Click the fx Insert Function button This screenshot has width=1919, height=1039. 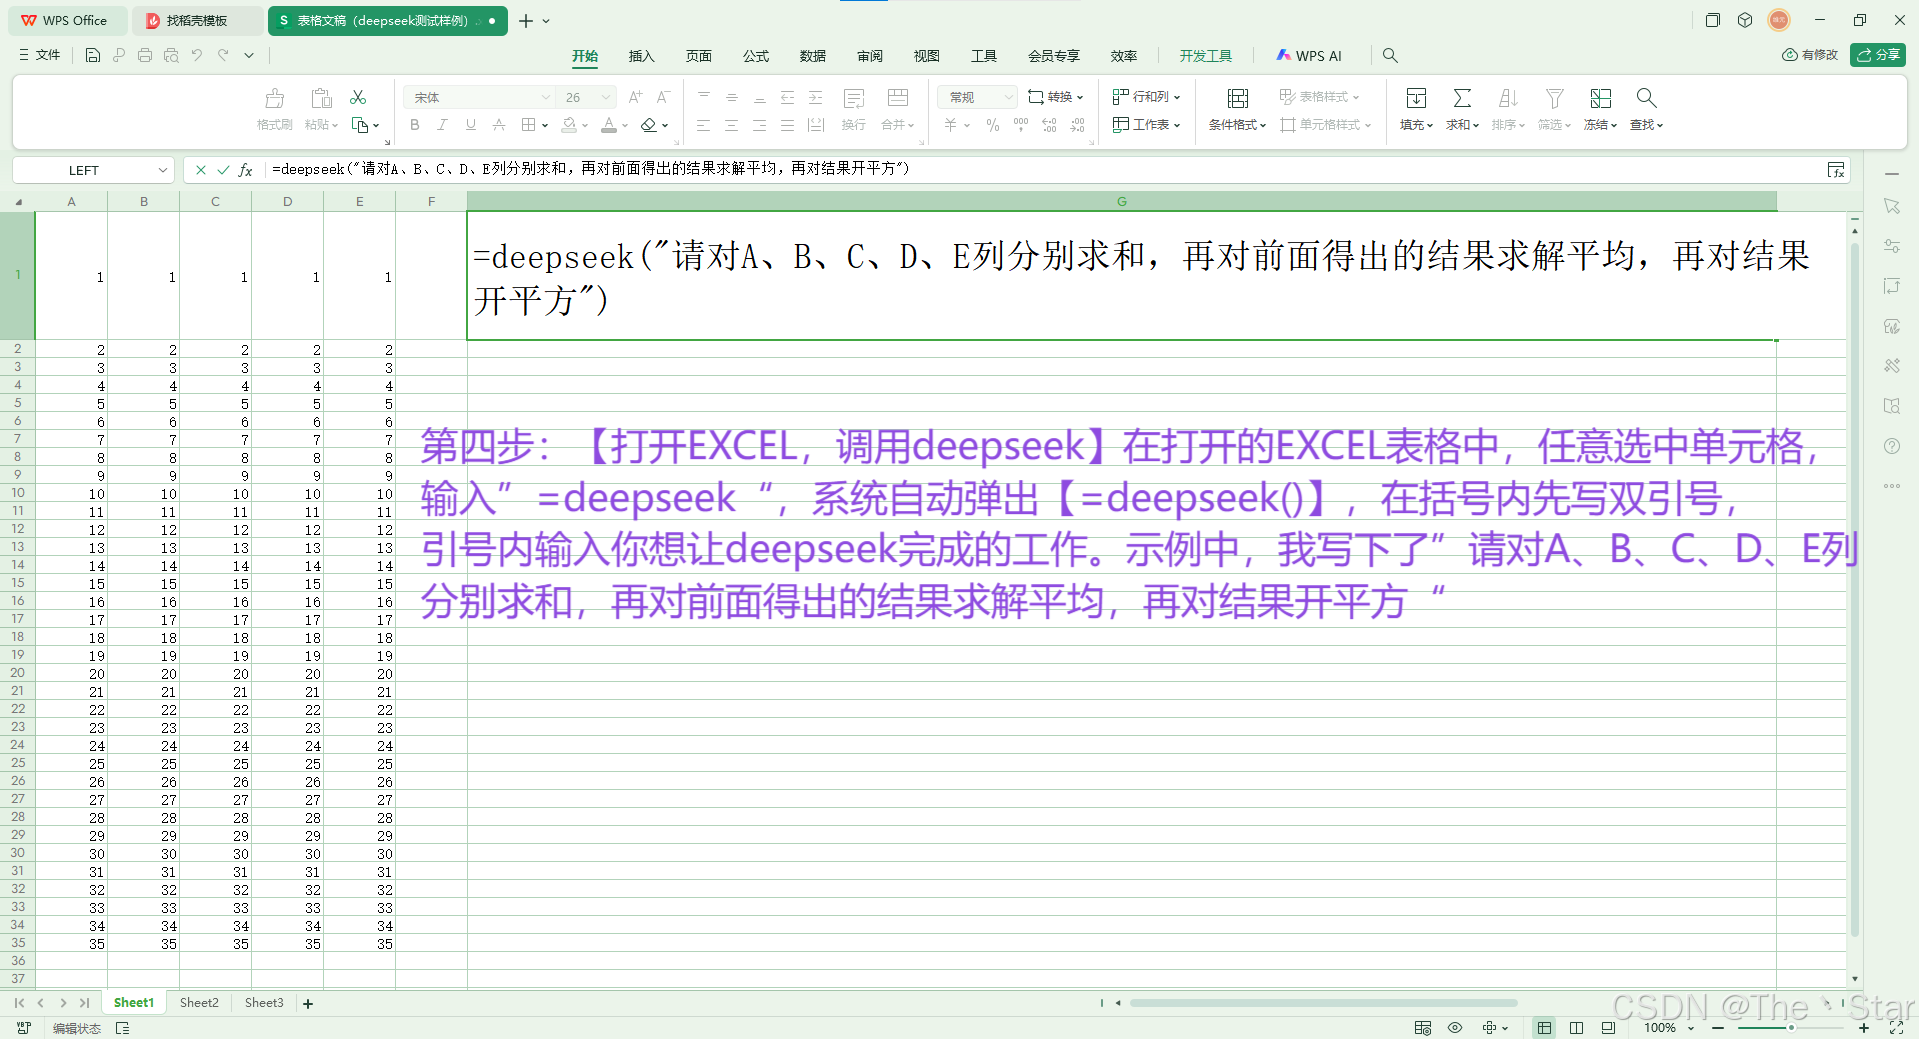[x=246, y=170]
